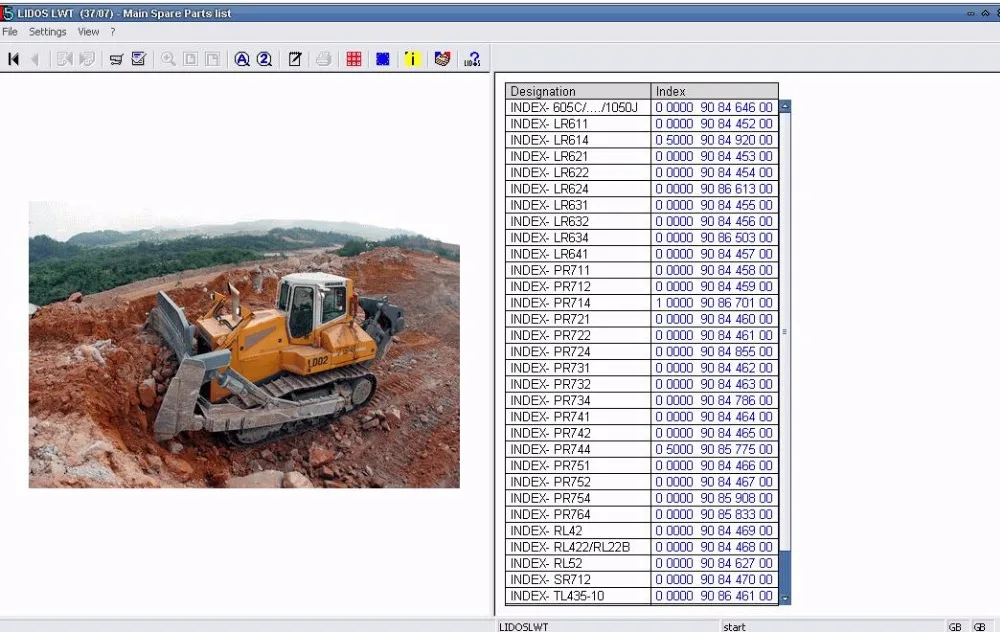Open the ? help menu
The height and width of the screenshot is (632, 1000).
pyautogui.click(x=113, y=31)
